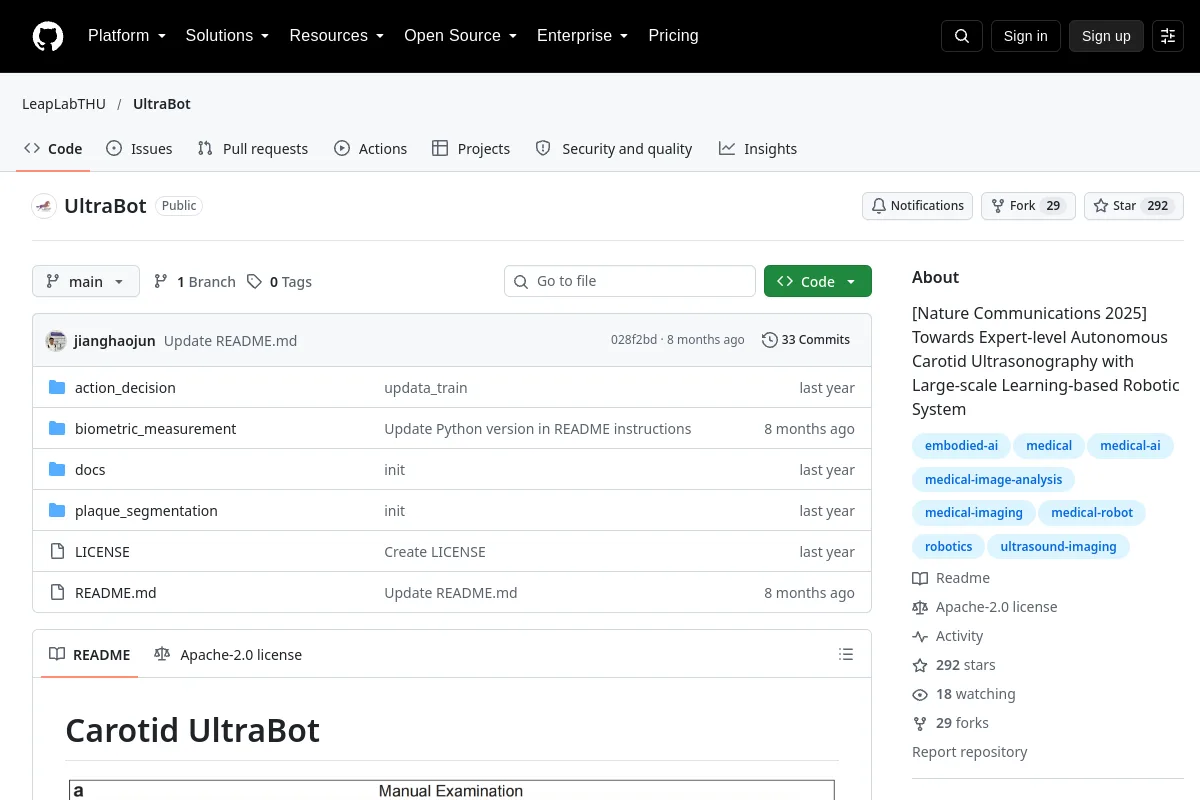Open 'updata_train' commit message
Image resolution: width=1200 pixels, height=800 pixels.
426,388
